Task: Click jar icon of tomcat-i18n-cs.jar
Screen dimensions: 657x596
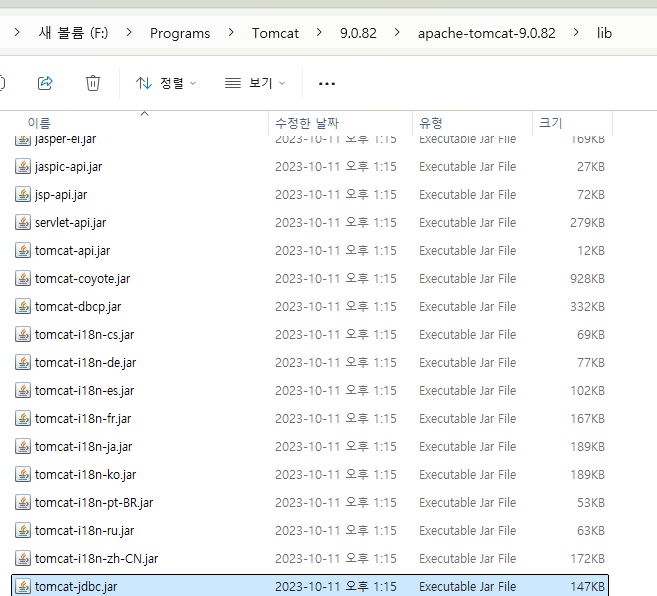Action: tap(23, 334)
